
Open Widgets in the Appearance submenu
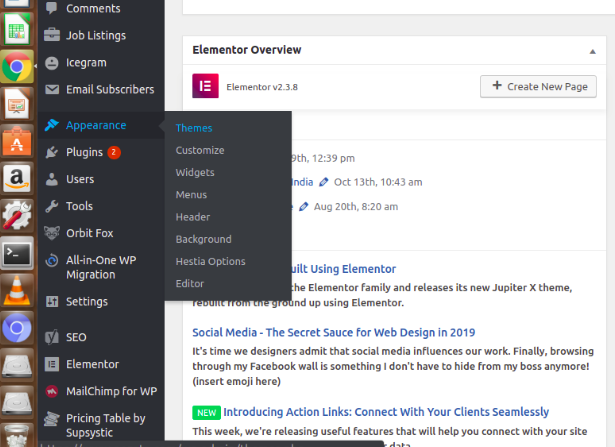point(195,173)
